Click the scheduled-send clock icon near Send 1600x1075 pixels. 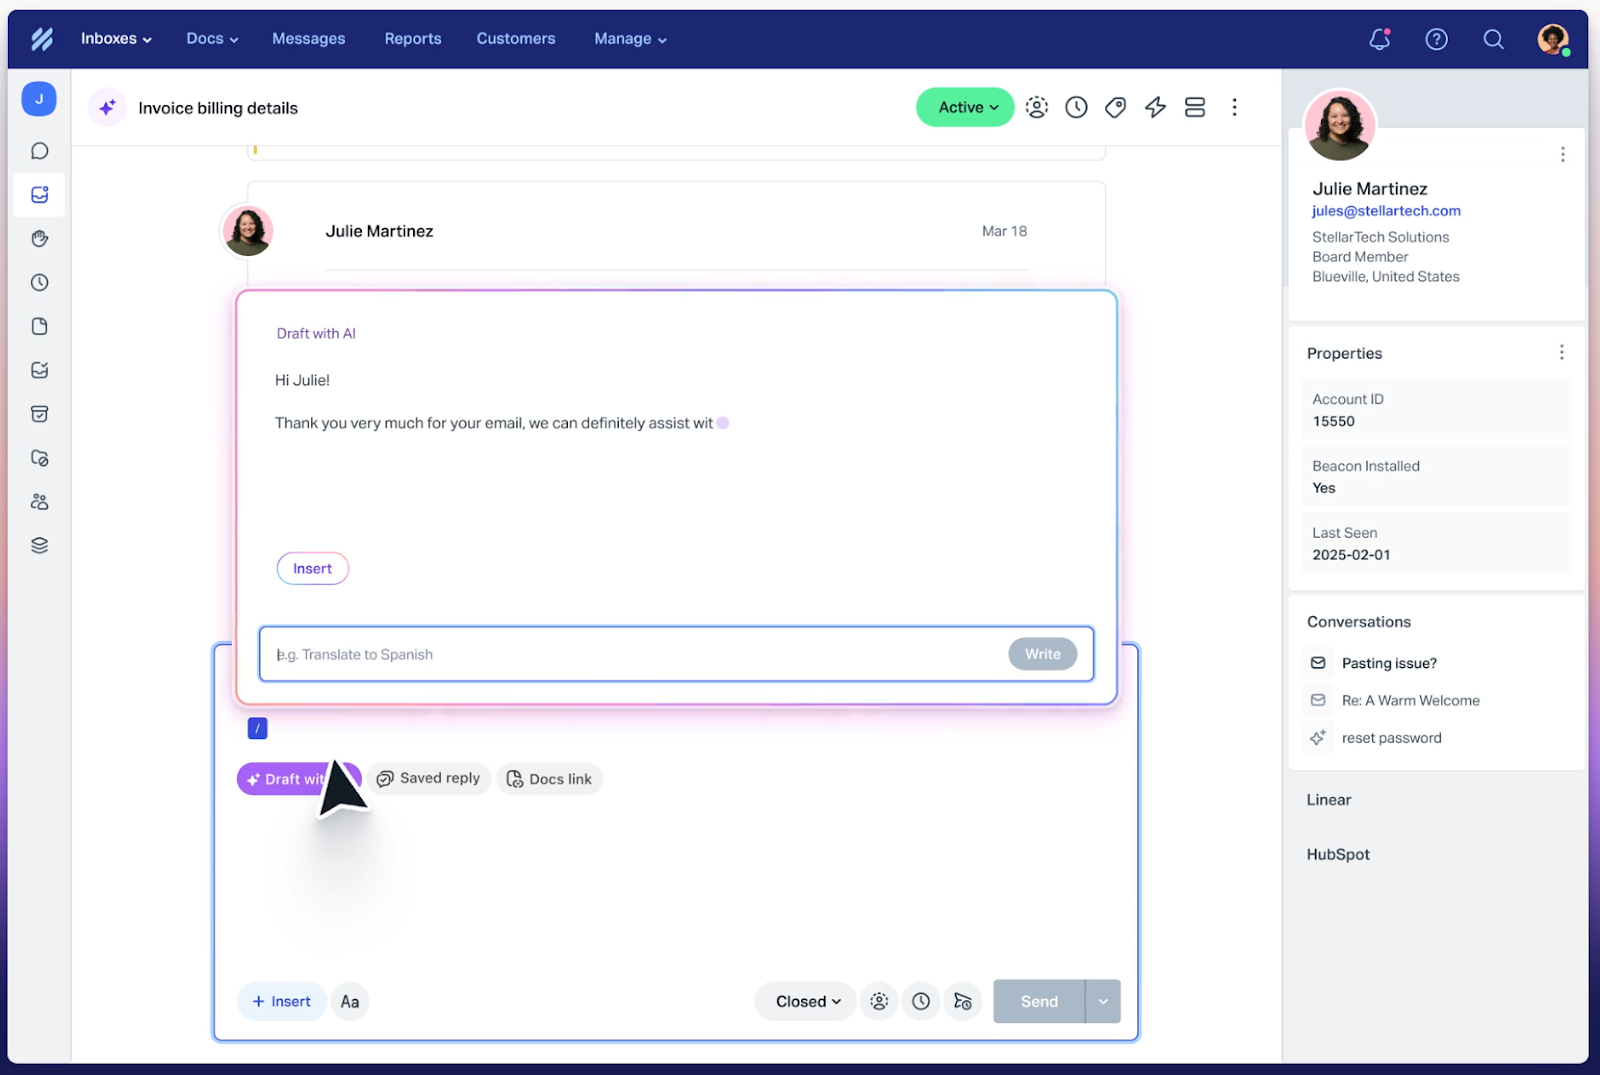[921, 1001]
